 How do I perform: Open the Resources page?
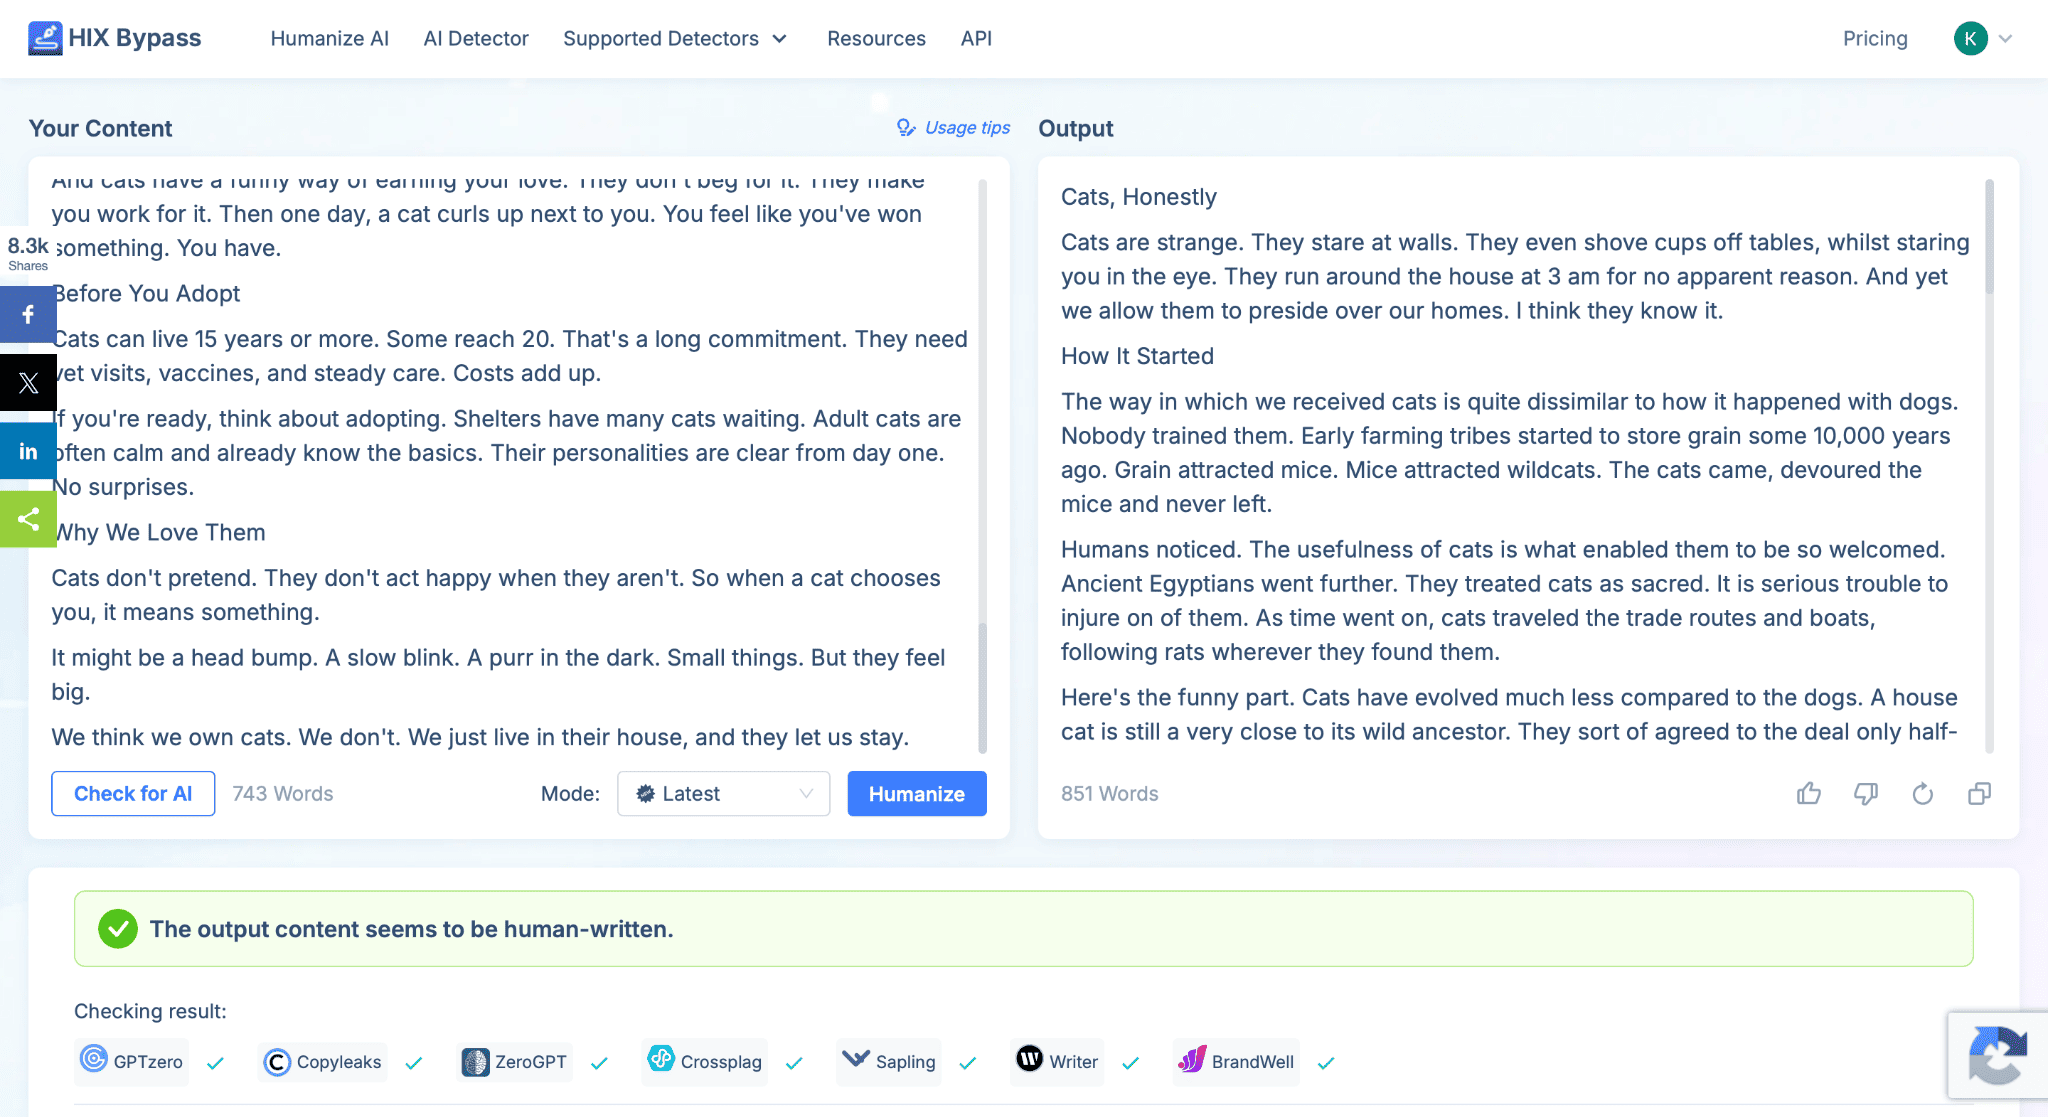point(876,38)
